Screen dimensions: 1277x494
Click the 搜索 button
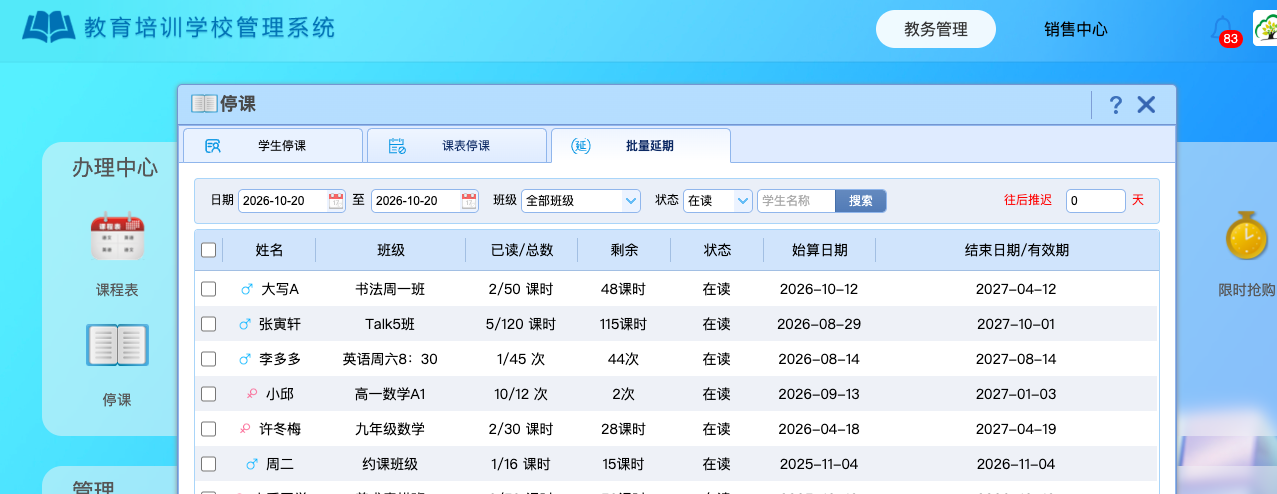861,201
